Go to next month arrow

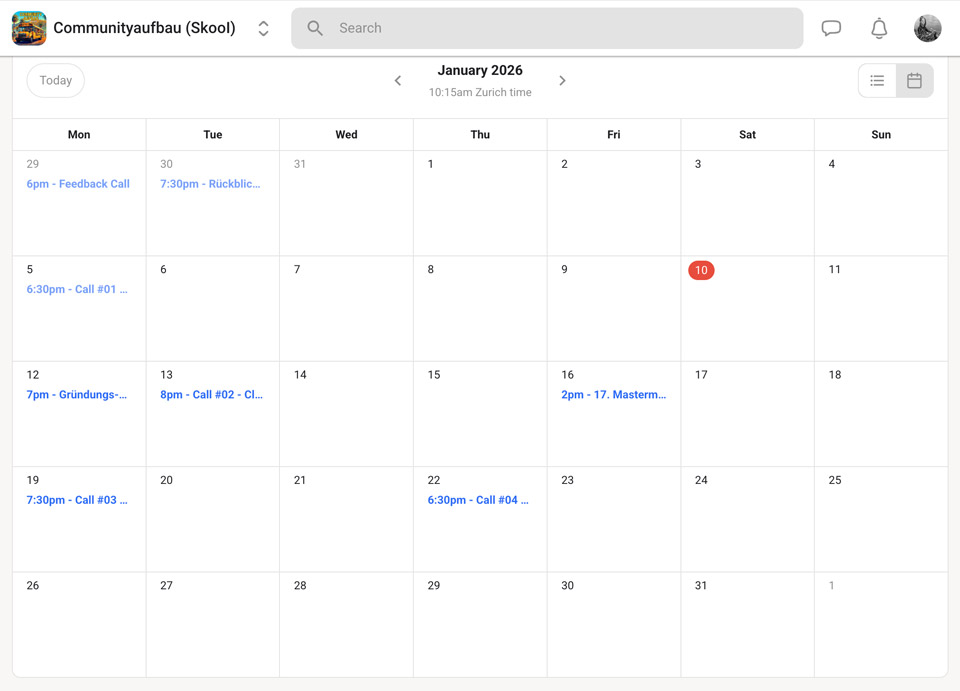[x=562, y=81]
